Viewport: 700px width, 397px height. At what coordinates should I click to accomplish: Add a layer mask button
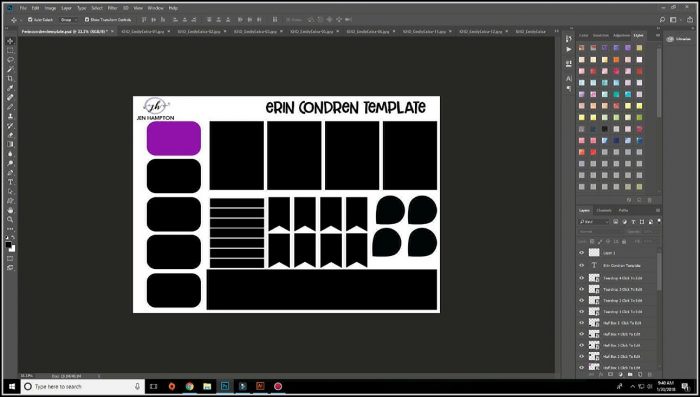point(611,374)
